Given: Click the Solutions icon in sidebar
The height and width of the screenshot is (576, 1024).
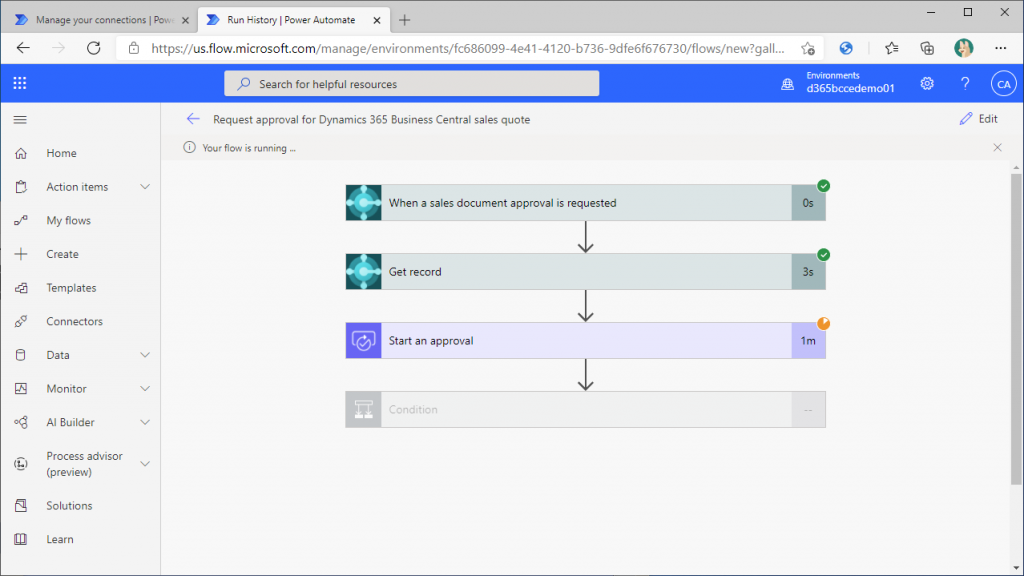Looking at the screenshot, I should 21,505.
